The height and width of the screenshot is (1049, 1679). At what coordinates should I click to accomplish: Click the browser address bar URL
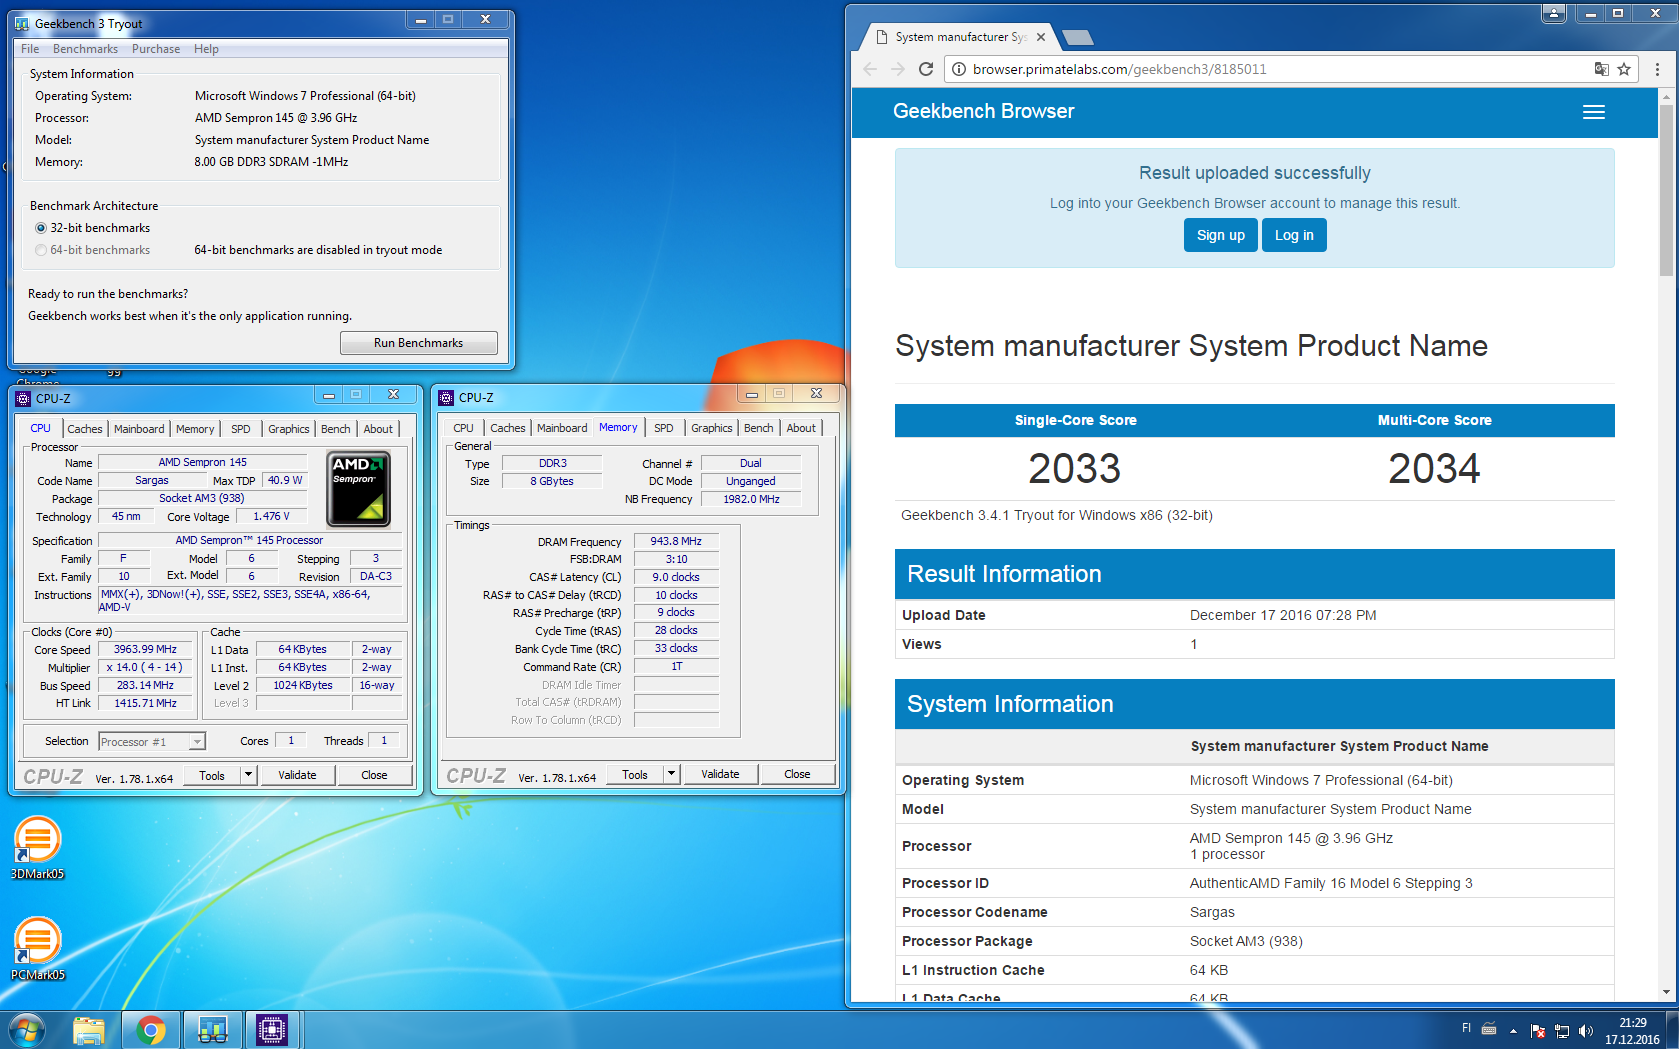[x=1119, y=69]
